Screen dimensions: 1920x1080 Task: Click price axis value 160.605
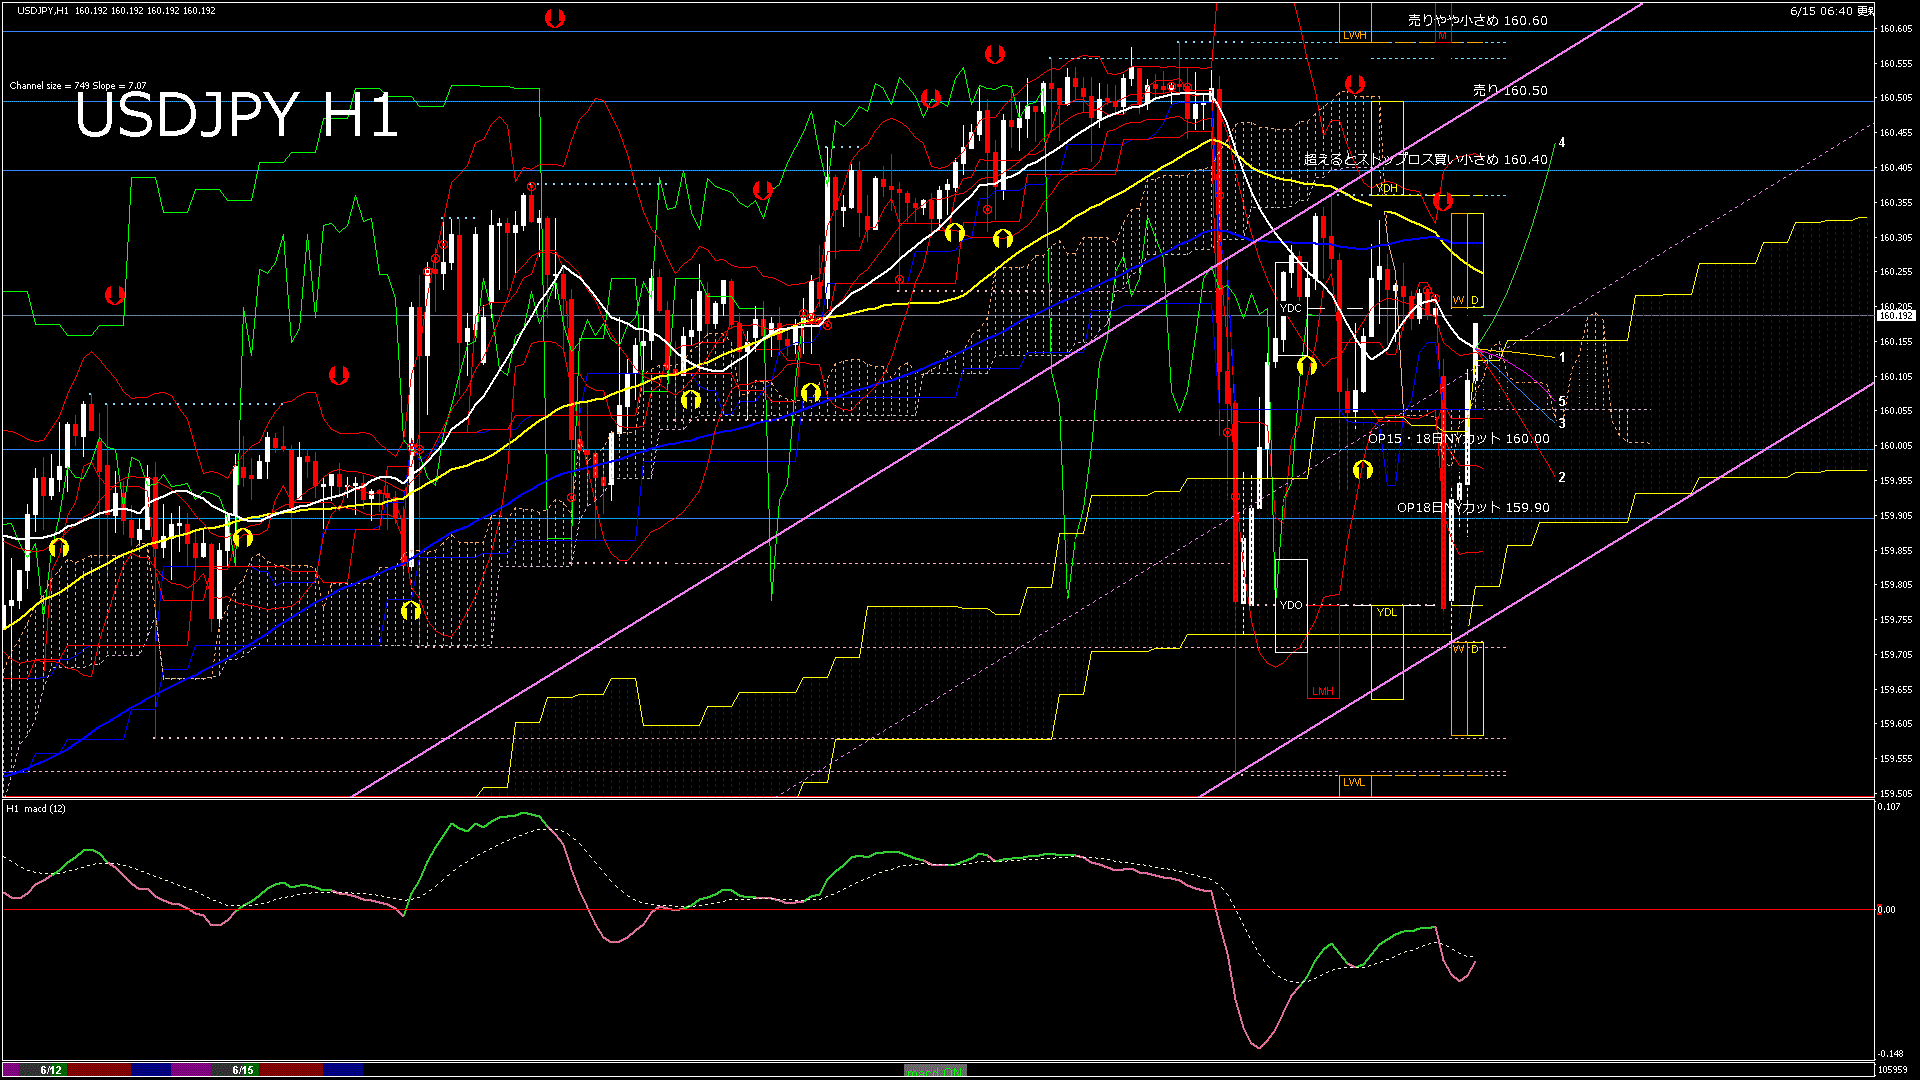[x=1896, y=29]
